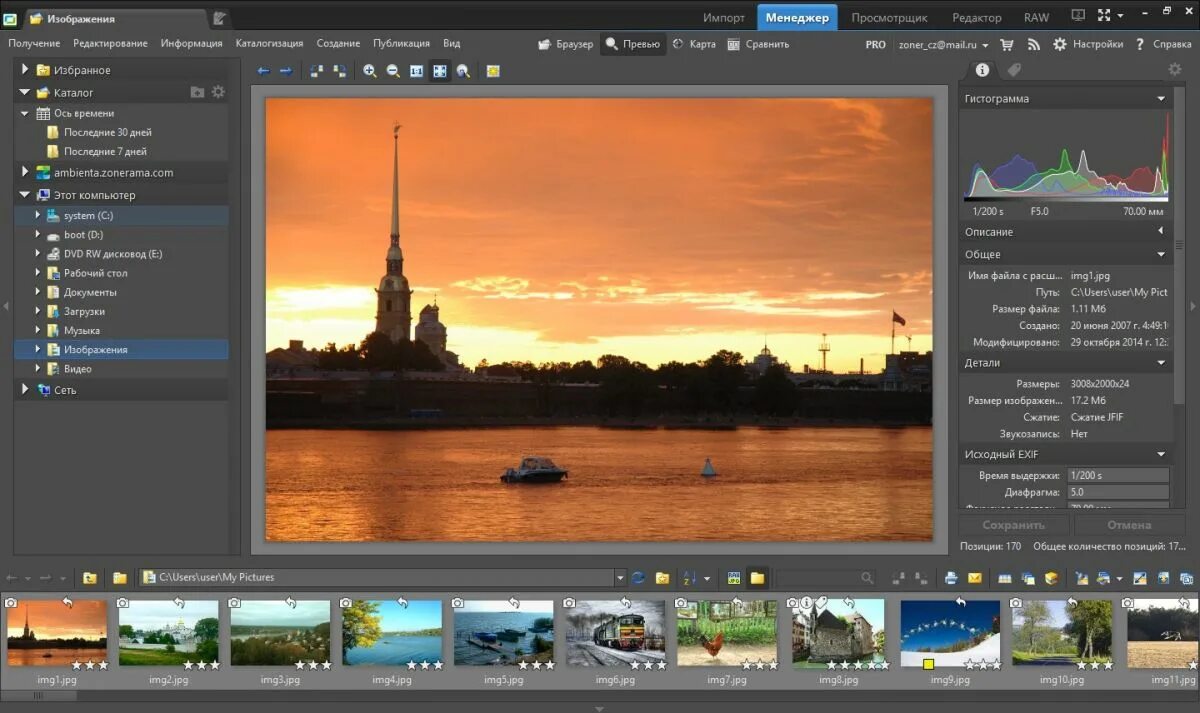Viewport: 1200px width, 713px height.
Task: Refresh the folder with the blue arrows icon
Action: pos(638,578)
